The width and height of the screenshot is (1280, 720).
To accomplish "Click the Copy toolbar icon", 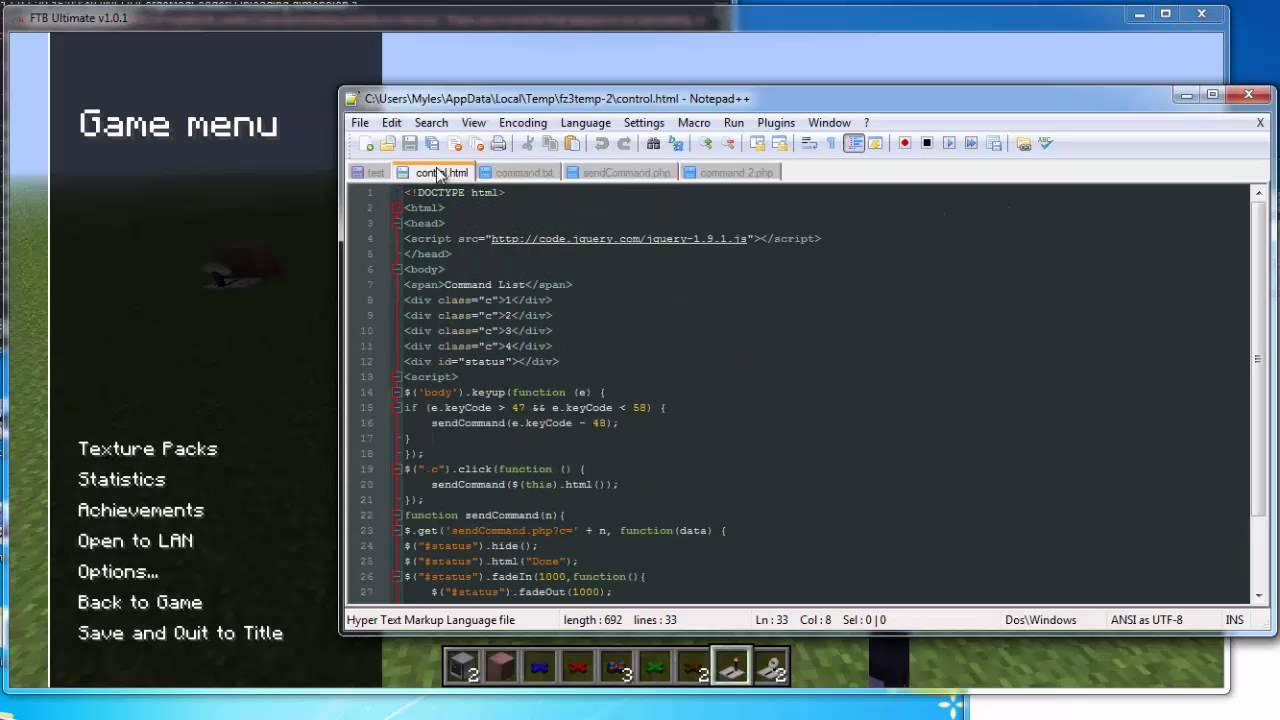I will [x=551, y=143].
